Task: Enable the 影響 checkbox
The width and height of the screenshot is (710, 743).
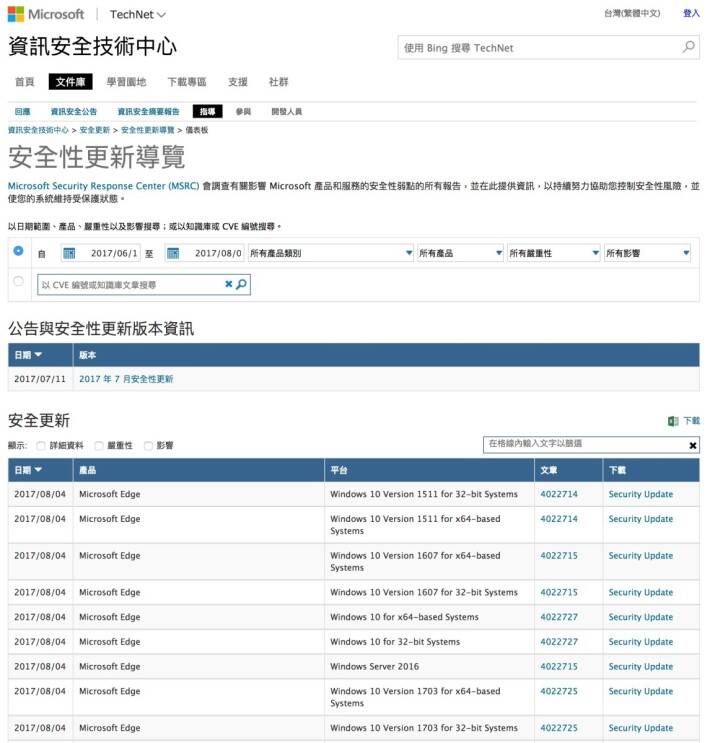Action: (x=148, y=445)
